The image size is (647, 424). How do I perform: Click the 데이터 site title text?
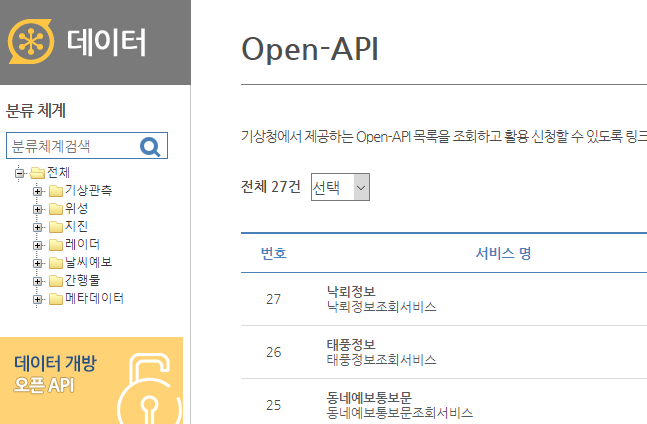[x=106, y=42]
